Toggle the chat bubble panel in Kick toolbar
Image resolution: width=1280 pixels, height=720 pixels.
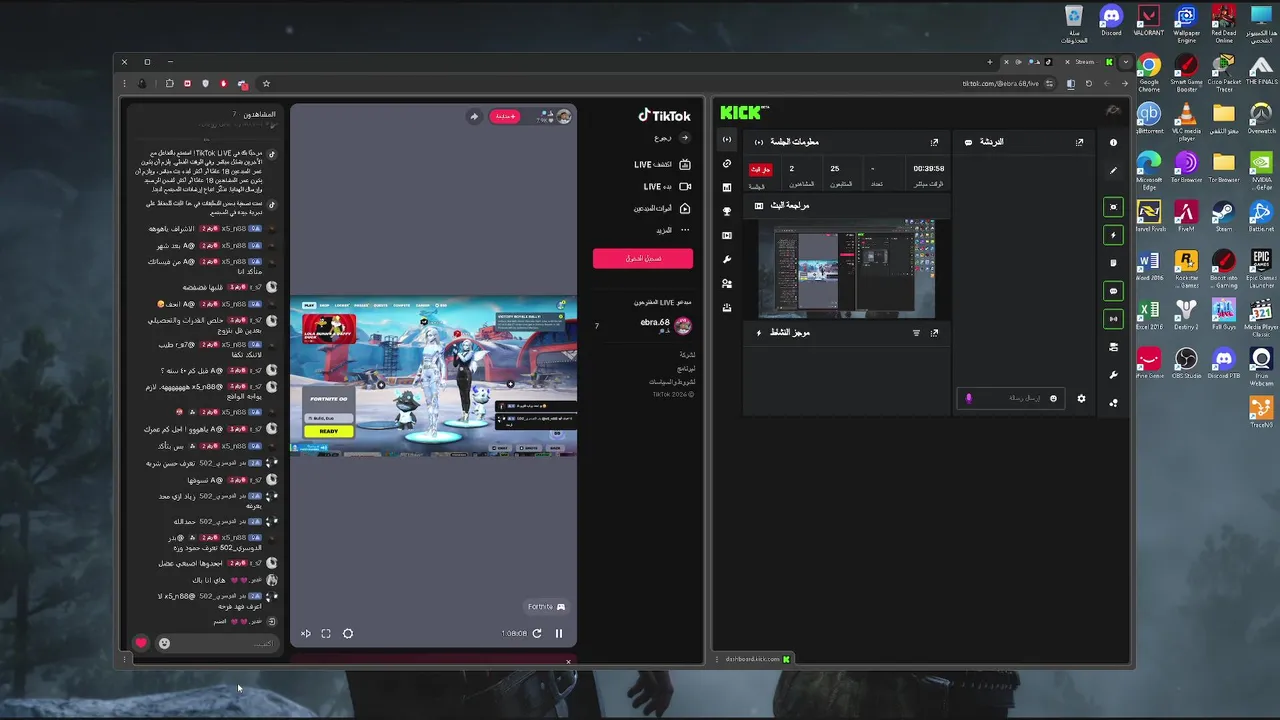1113,291
